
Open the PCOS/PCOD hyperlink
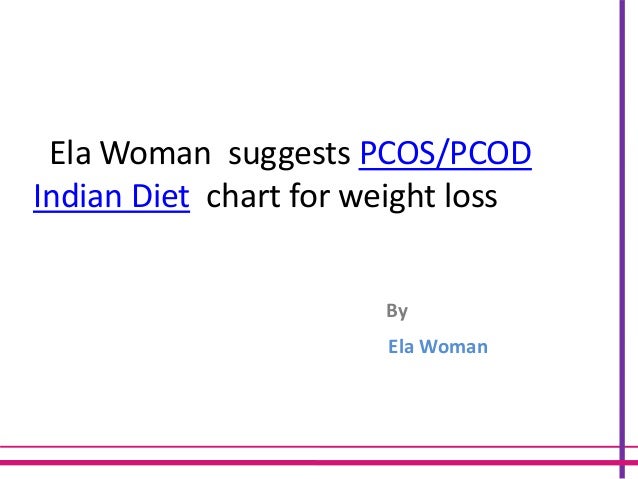445,154
